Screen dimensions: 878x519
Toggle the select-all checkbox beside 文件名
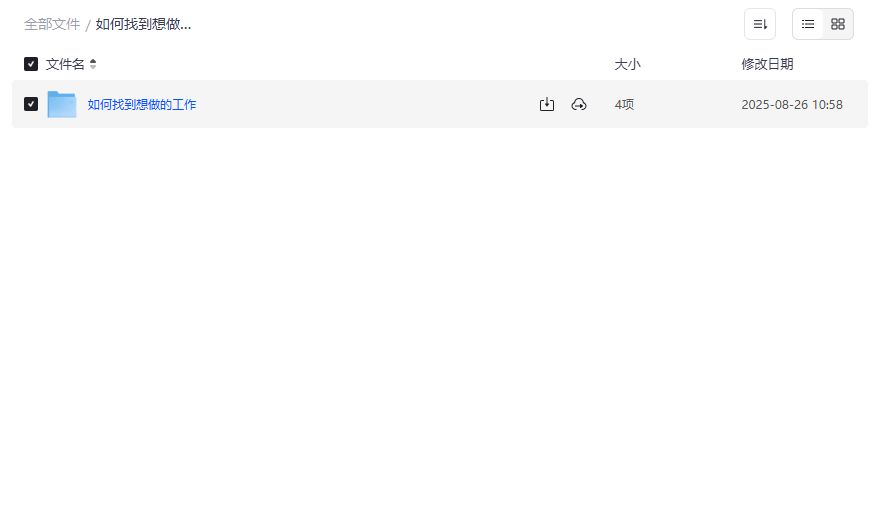pos(31,64)
